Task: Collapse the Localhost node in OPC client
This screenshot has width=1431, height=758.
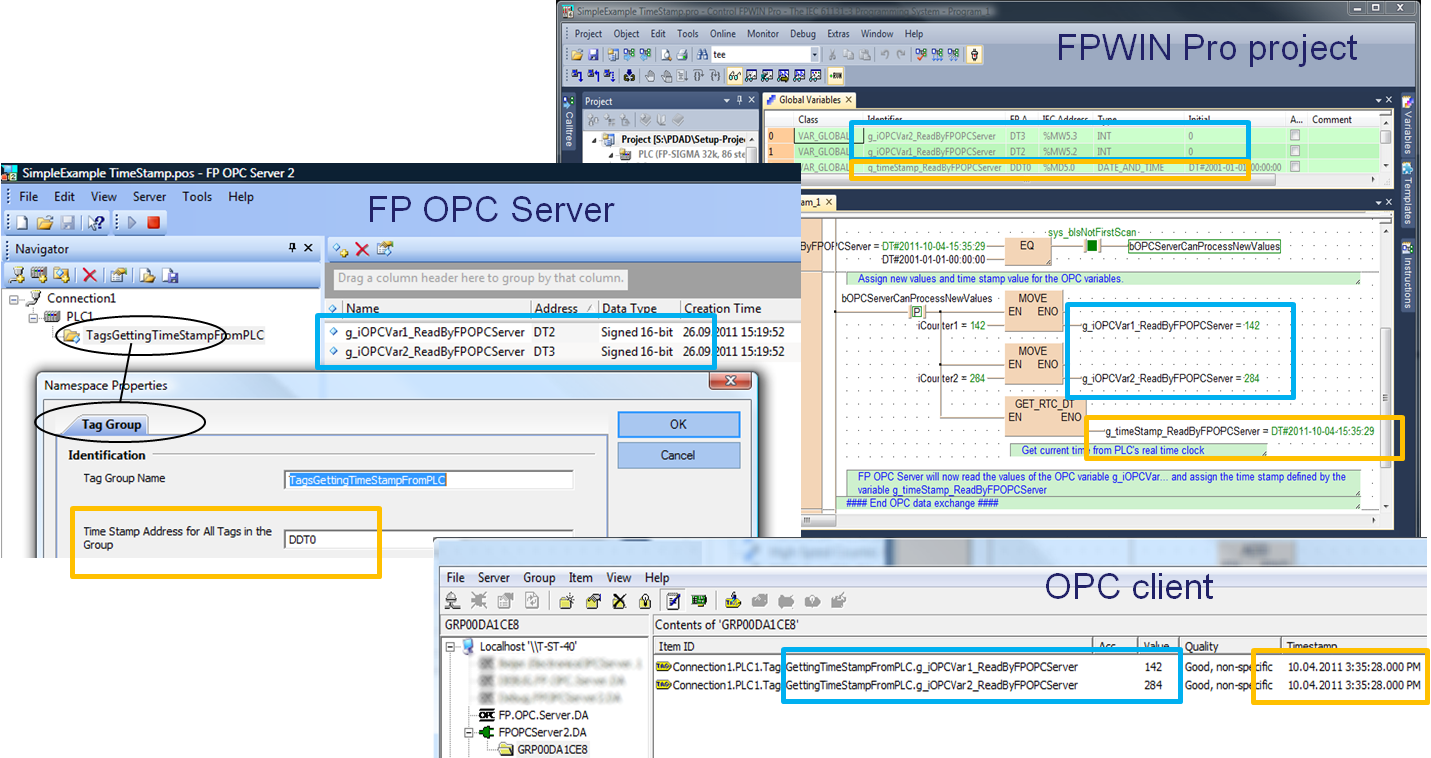Action: click(x=451, y=647)
